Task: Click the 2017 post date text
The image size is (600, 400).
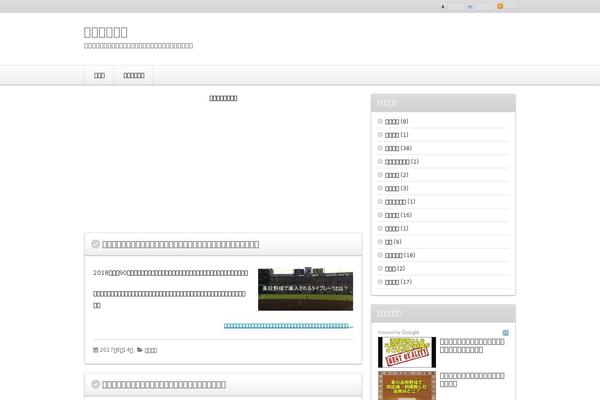Action: (116, 350)
